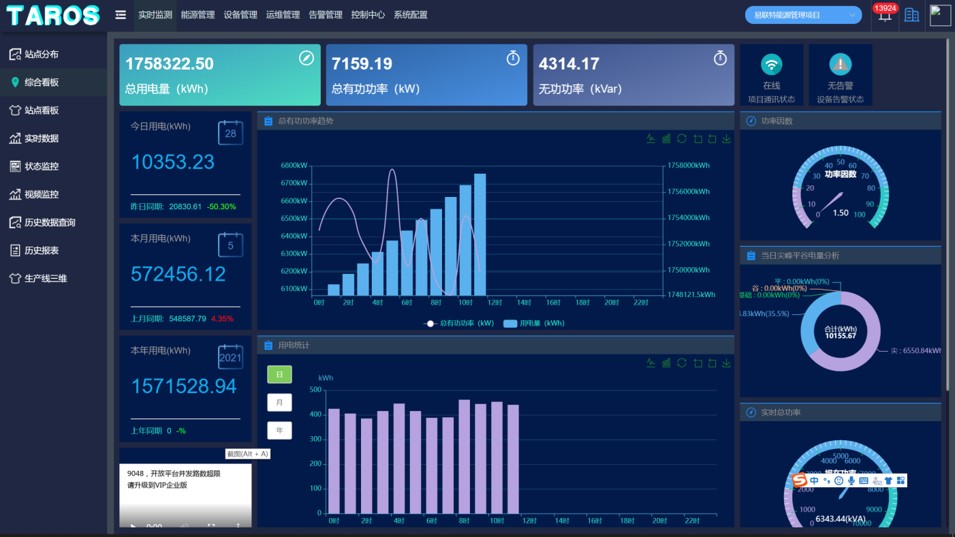Open the project selection dropdown

coord(803,15)
